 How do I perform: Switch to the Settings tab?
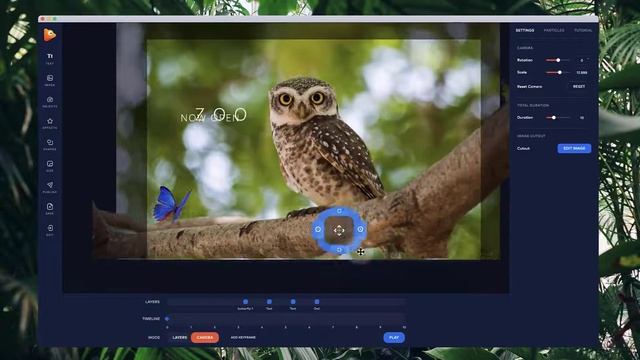click(x=525, y=30)
